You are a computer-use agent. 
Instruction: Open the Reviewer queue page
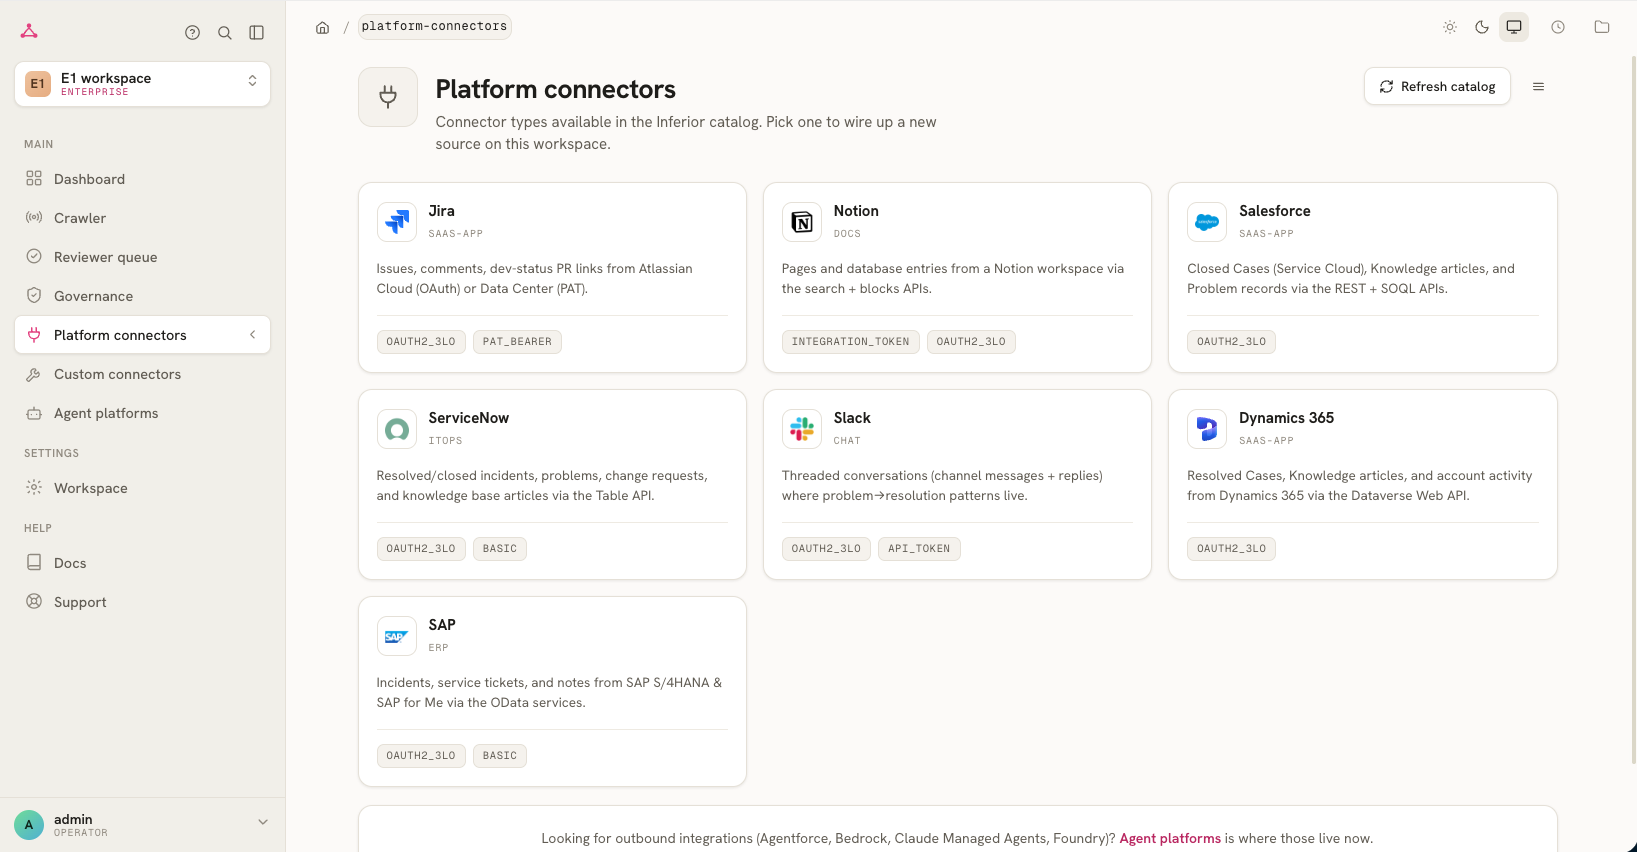click(x=142, y=257)
